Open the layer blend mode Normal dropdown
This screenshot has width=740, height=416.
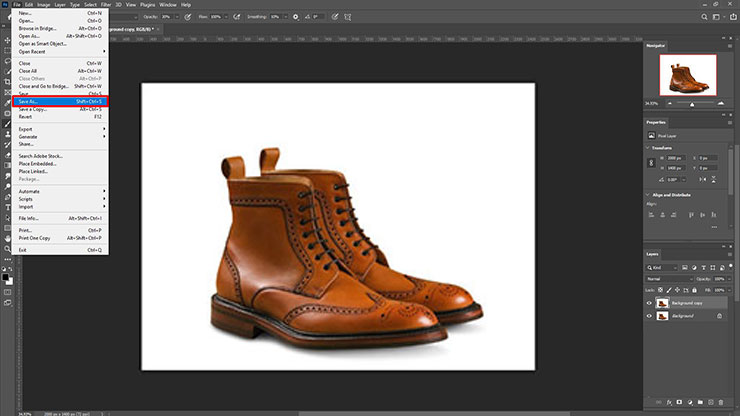click(x=668, y=279)
